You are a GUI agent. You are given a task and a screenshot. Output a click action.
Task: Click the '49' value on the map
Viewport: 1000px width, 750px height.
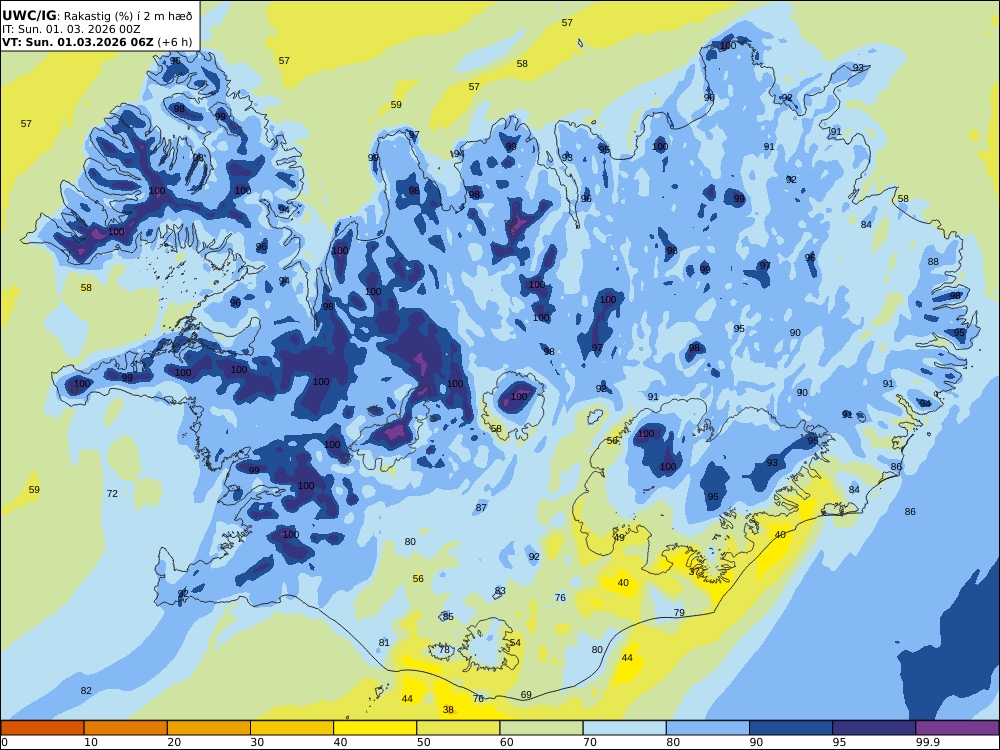(619, 538)
